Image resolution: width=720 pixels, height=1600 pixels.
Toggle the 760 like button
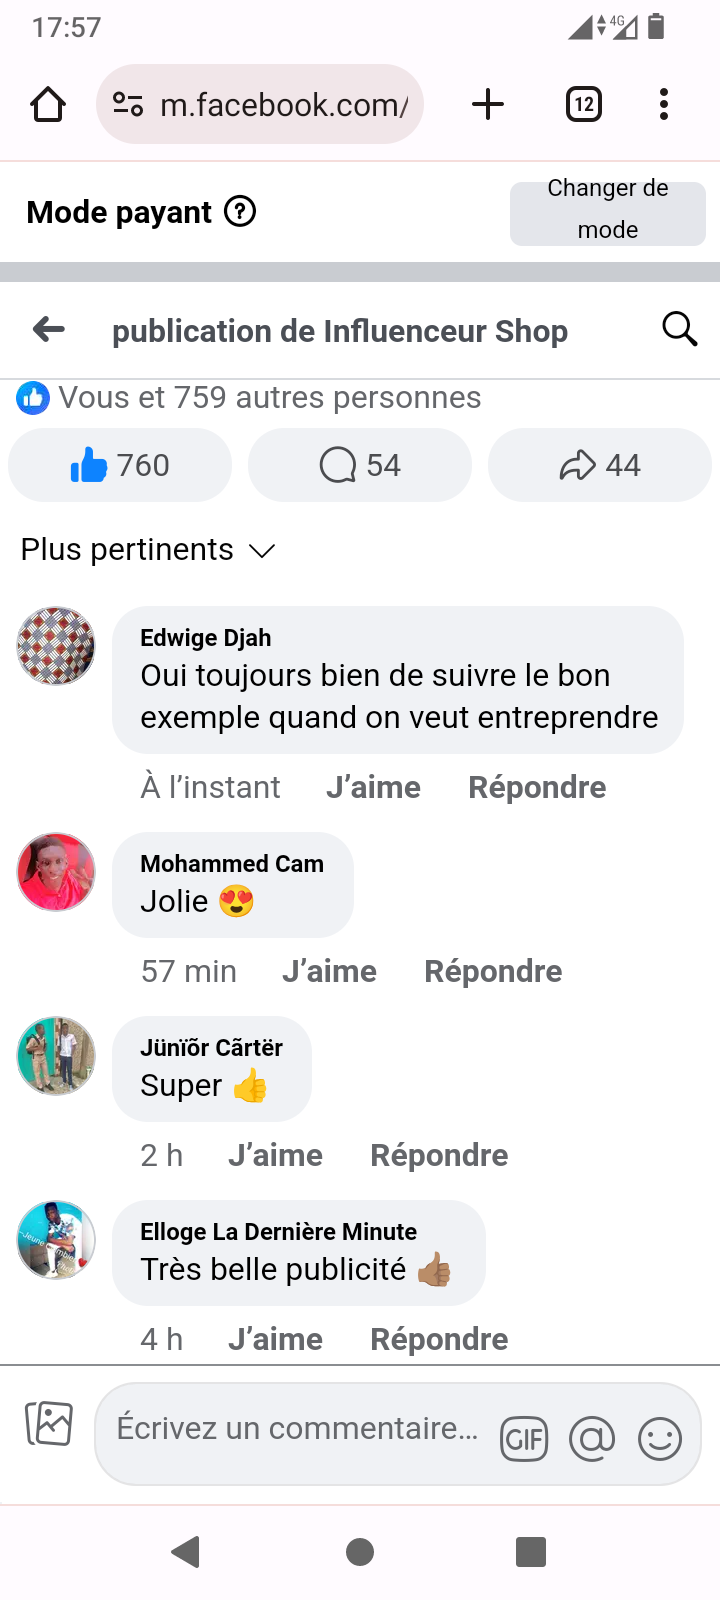(120, 465)
